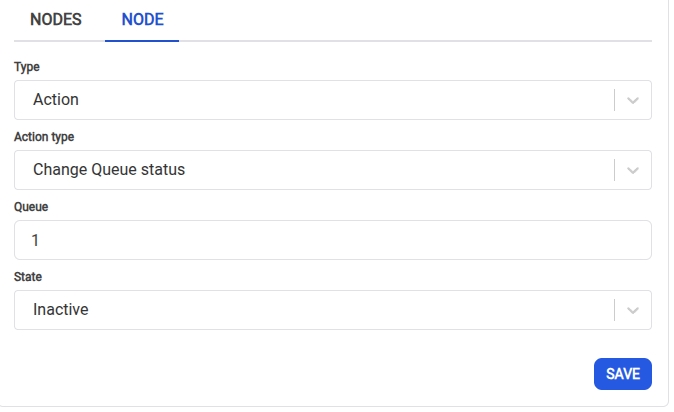The width and height of the screenshot is (674, 412).
Task: Click the "Queue" field label
Action: (31, 207)
